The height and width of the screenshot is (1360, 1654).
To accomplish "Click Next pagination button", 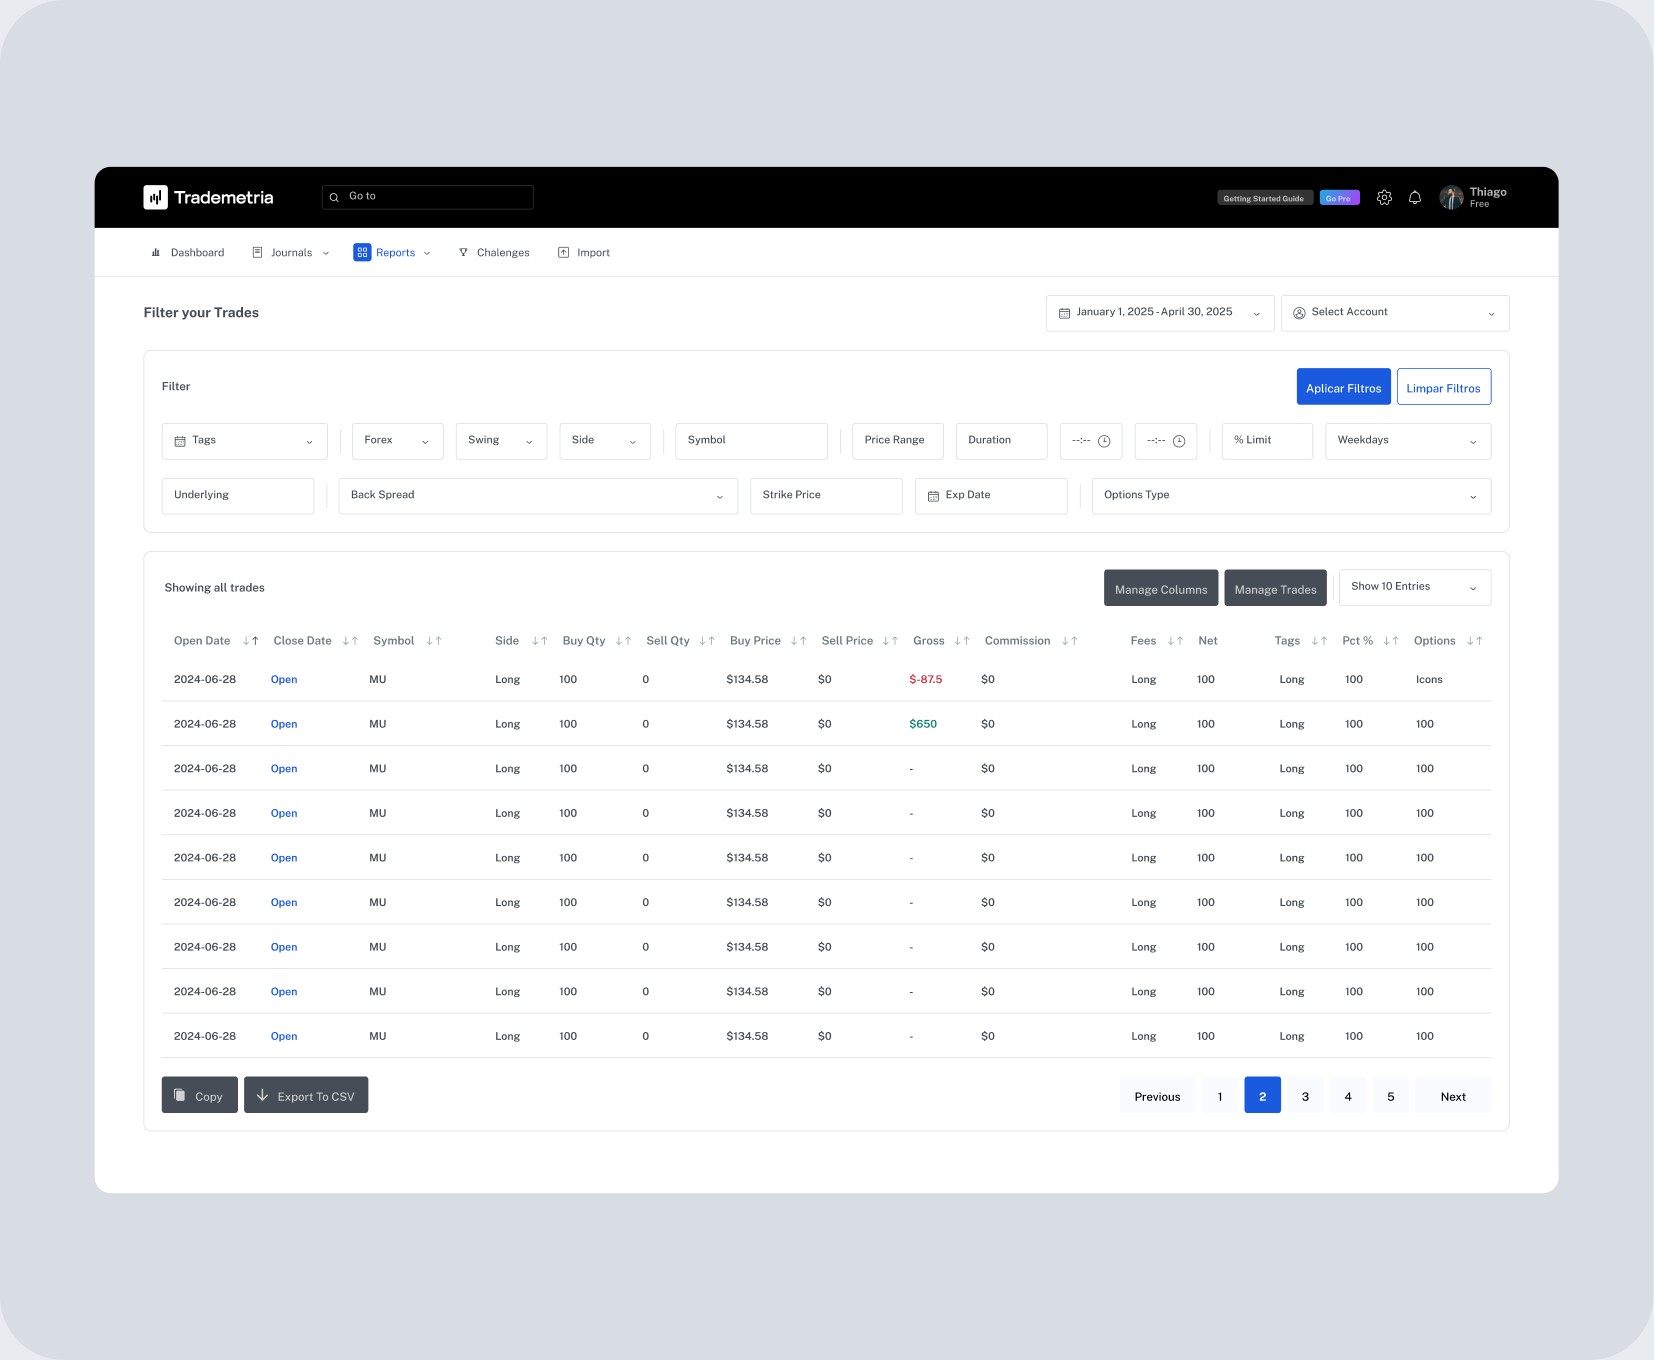I will (1453, 1096).
